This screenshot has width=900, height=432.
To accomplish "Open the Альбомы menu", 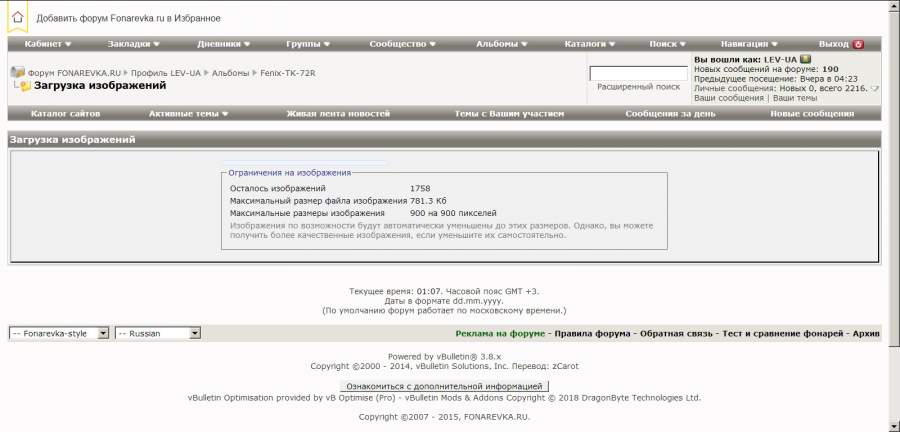I will [x=502, y=44].
